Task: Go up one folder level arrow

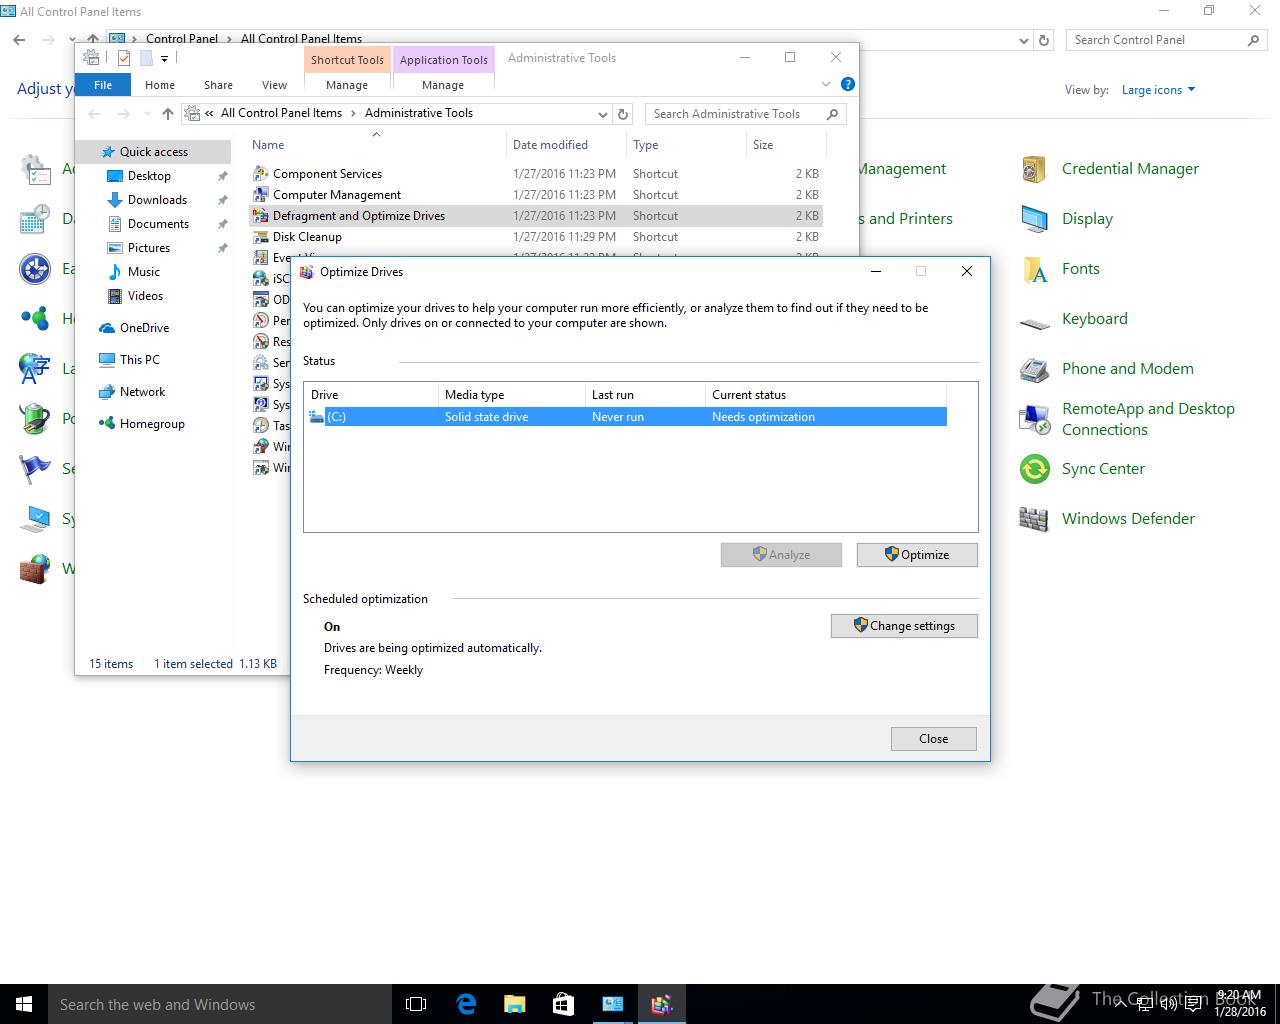Action: click(168, 114)
